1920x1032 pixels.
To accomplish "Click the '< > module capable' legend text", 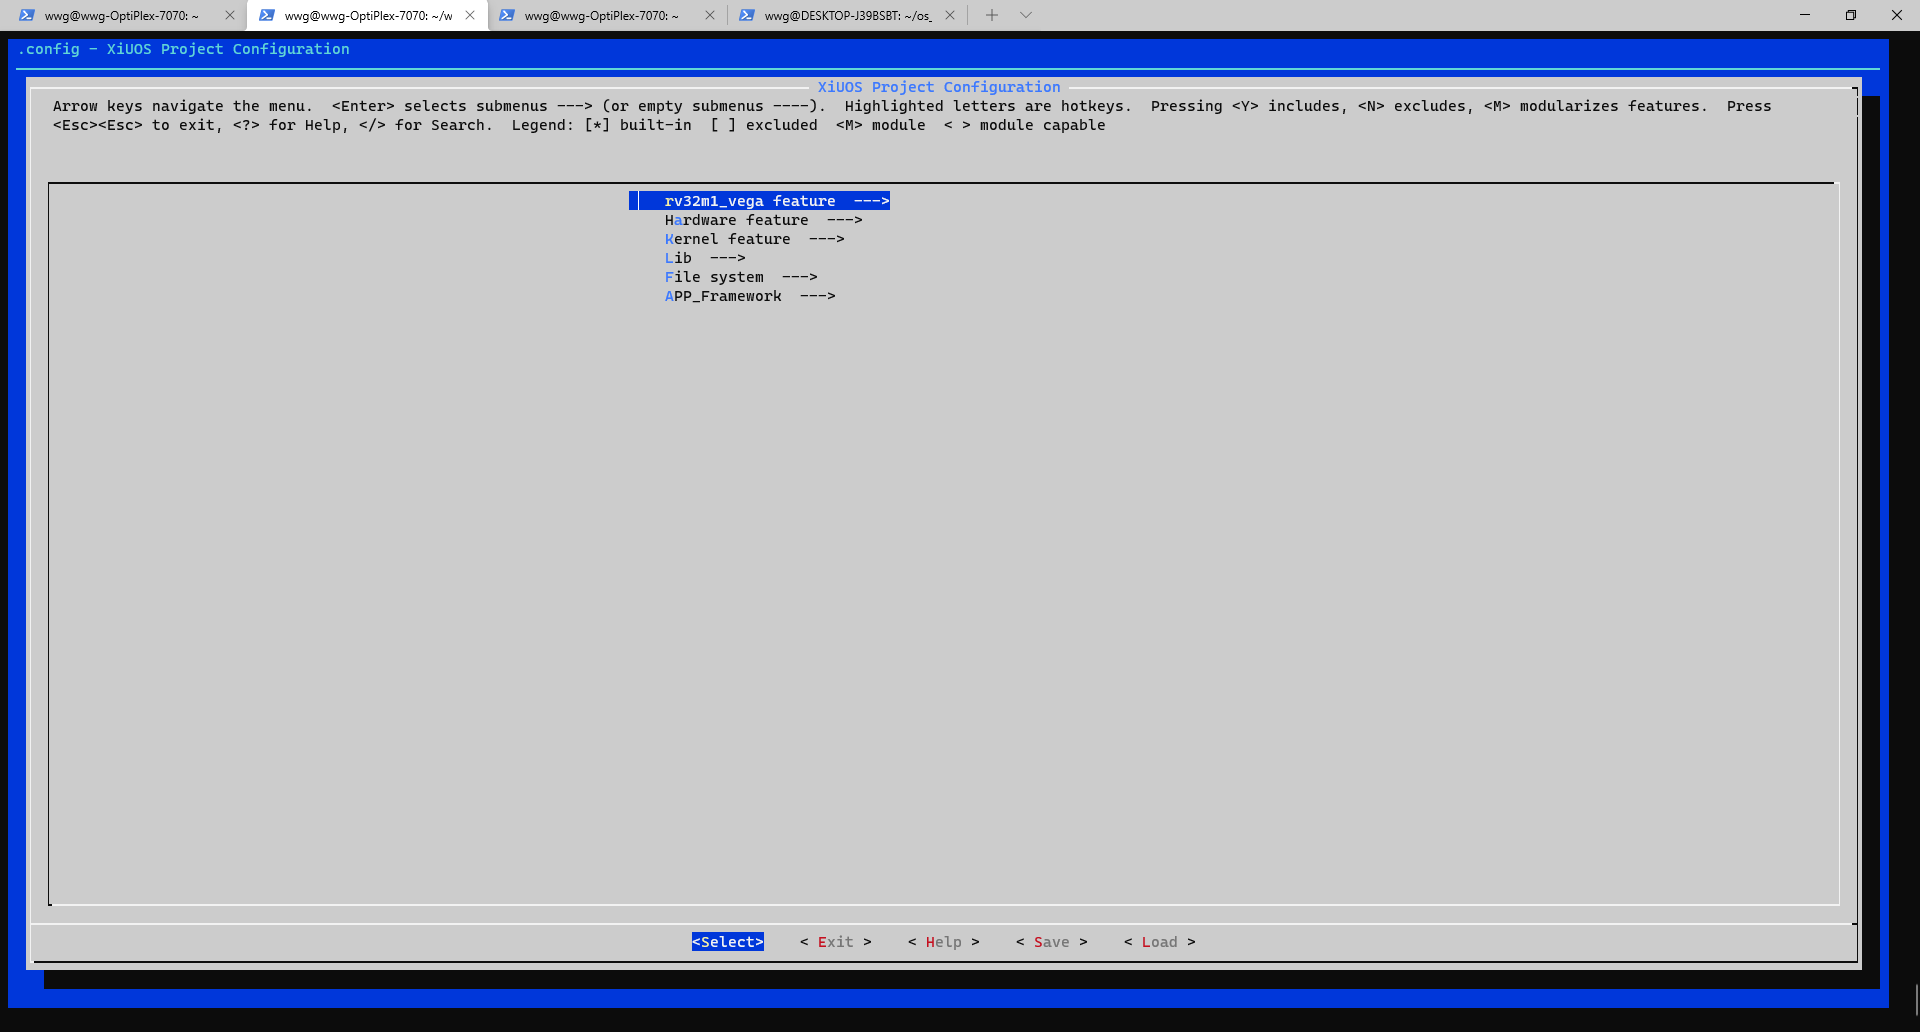I will pyautogui.click(x=1025, y=125).
